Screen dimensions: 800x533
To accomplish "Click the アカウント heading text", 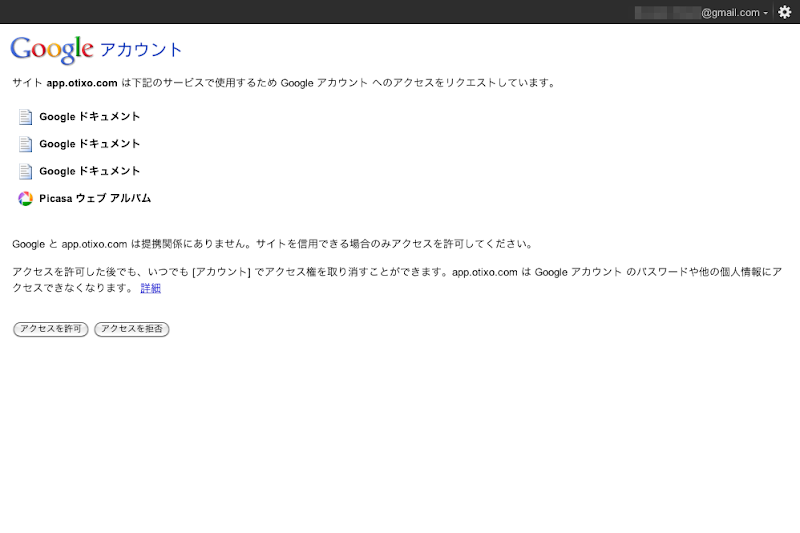I will click(x=141, y=50).
